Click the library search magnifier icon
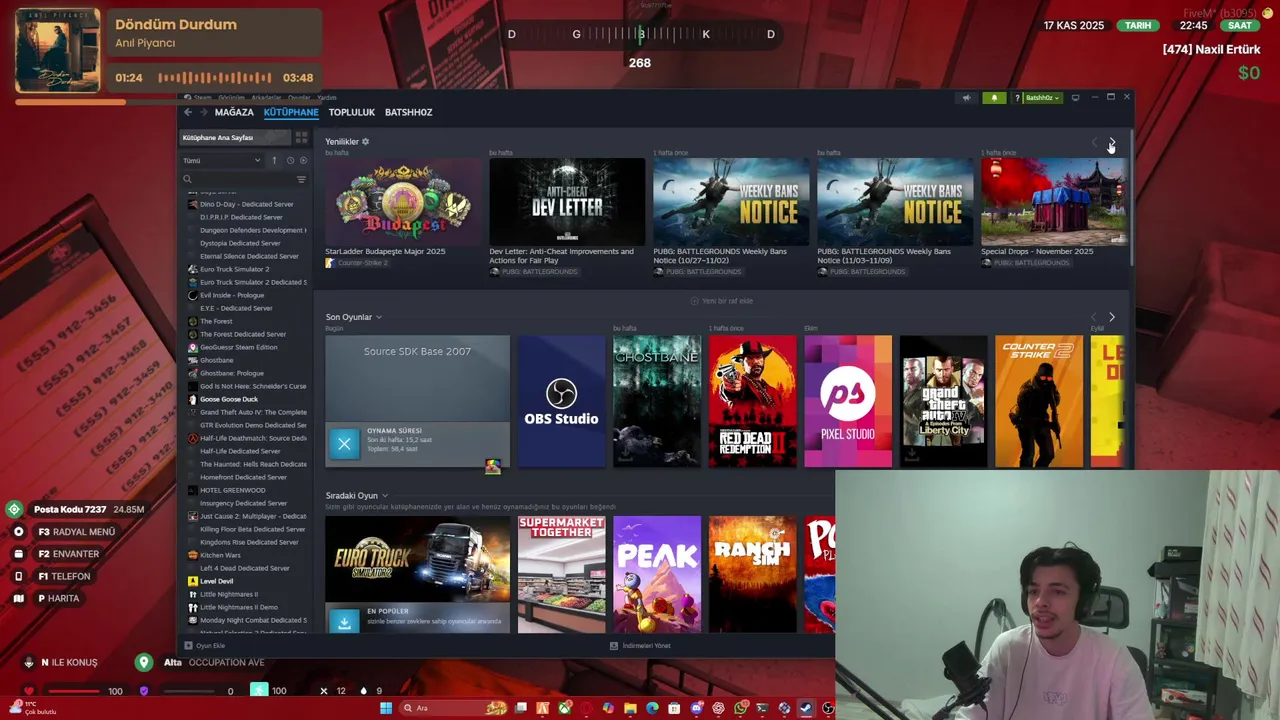Screen dimensions: 1280x720 pos(187,180)
